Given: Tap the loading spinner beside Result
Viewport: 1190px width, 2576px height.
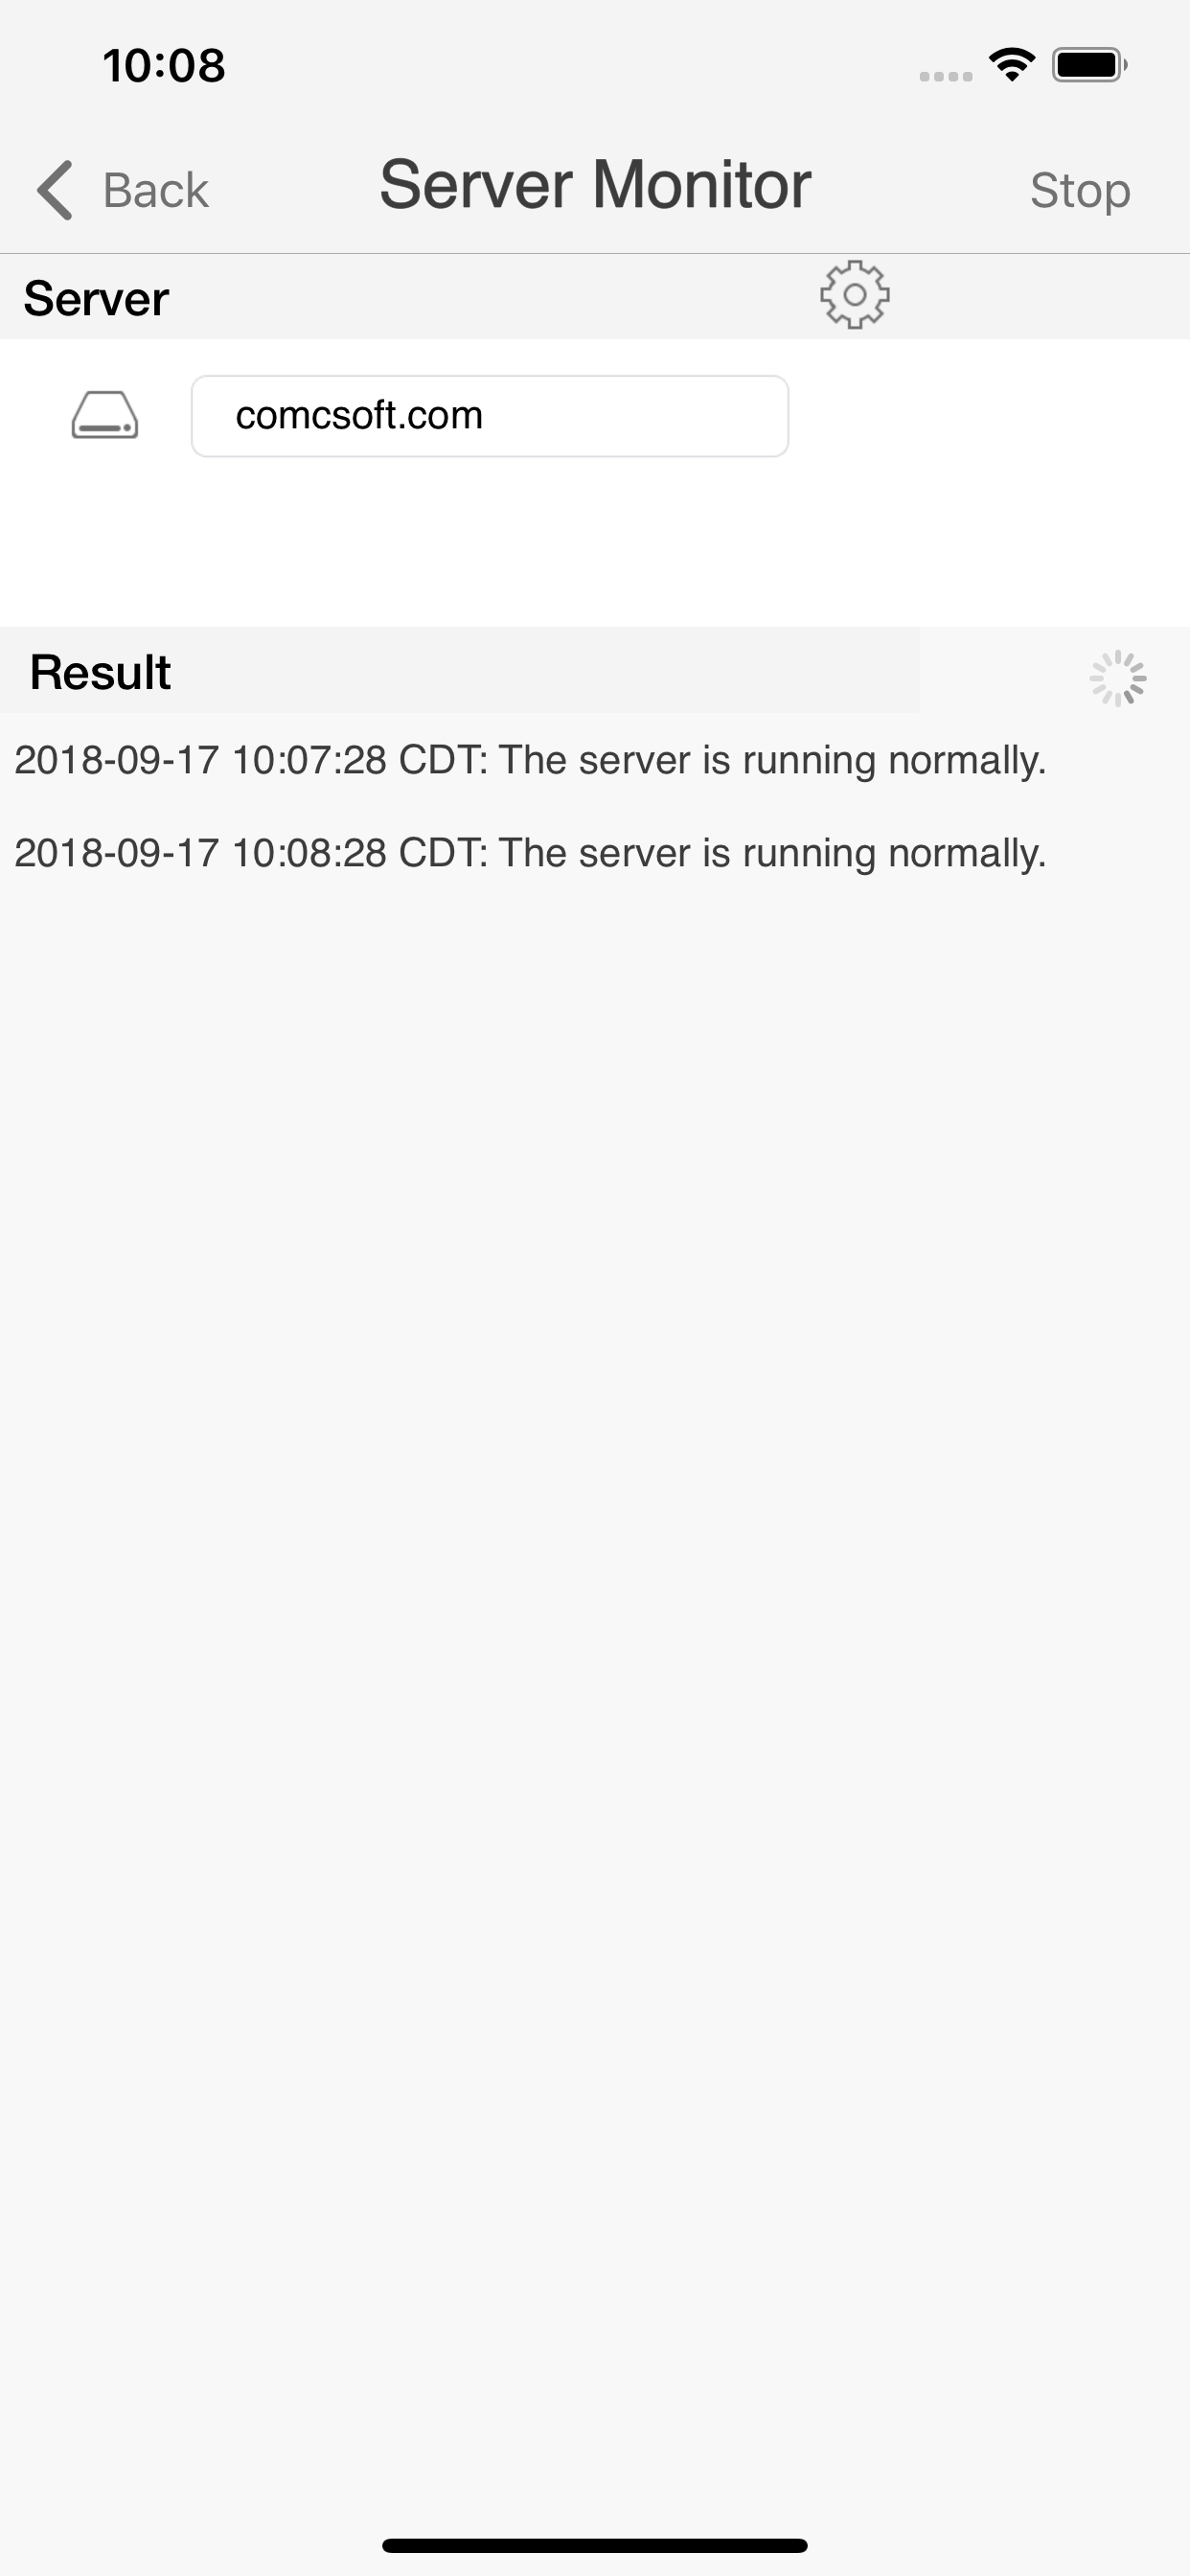Looking at the screenshot, I should (1117, 679).
